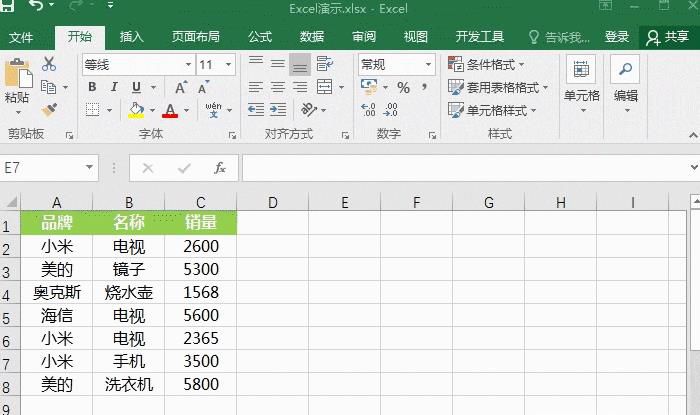Click the Cut scissors icon

(49, 64)
